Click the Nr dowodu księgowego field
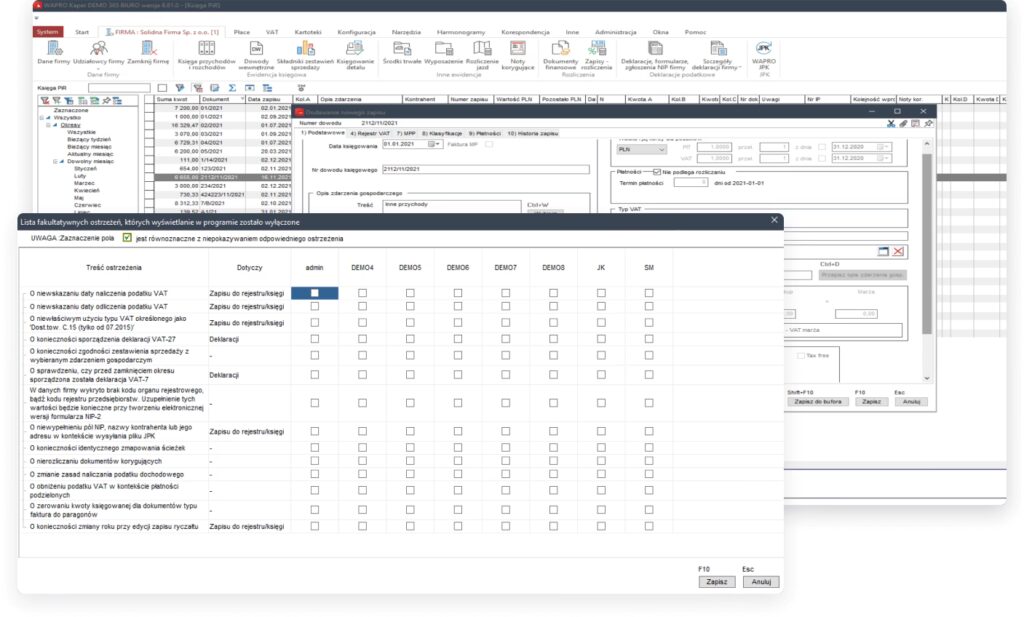This screenshot has width=1024, height=617. tap(485, 169)
